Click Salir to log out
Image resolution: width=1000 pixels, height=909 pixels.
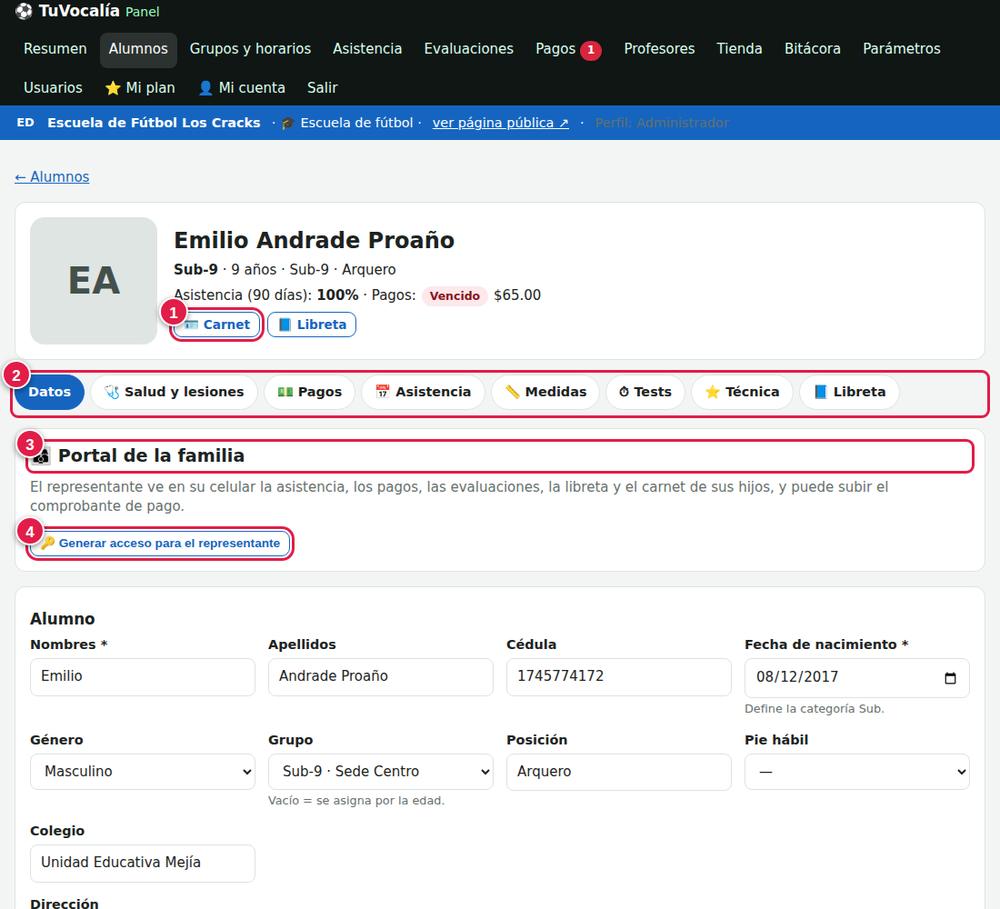click(x=322, y=88)
